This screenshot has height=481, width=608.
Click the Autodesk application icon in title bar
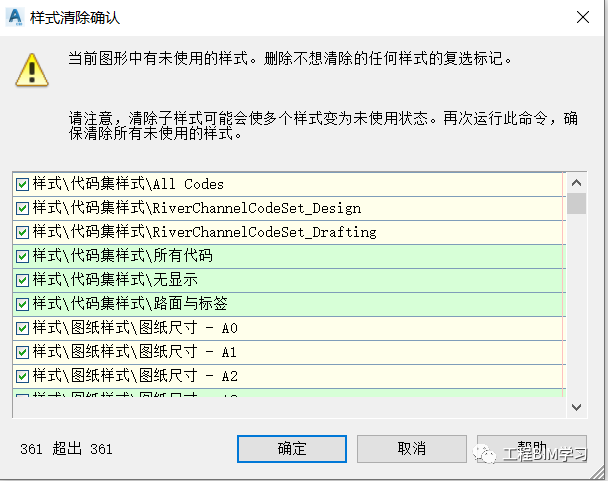16,17
